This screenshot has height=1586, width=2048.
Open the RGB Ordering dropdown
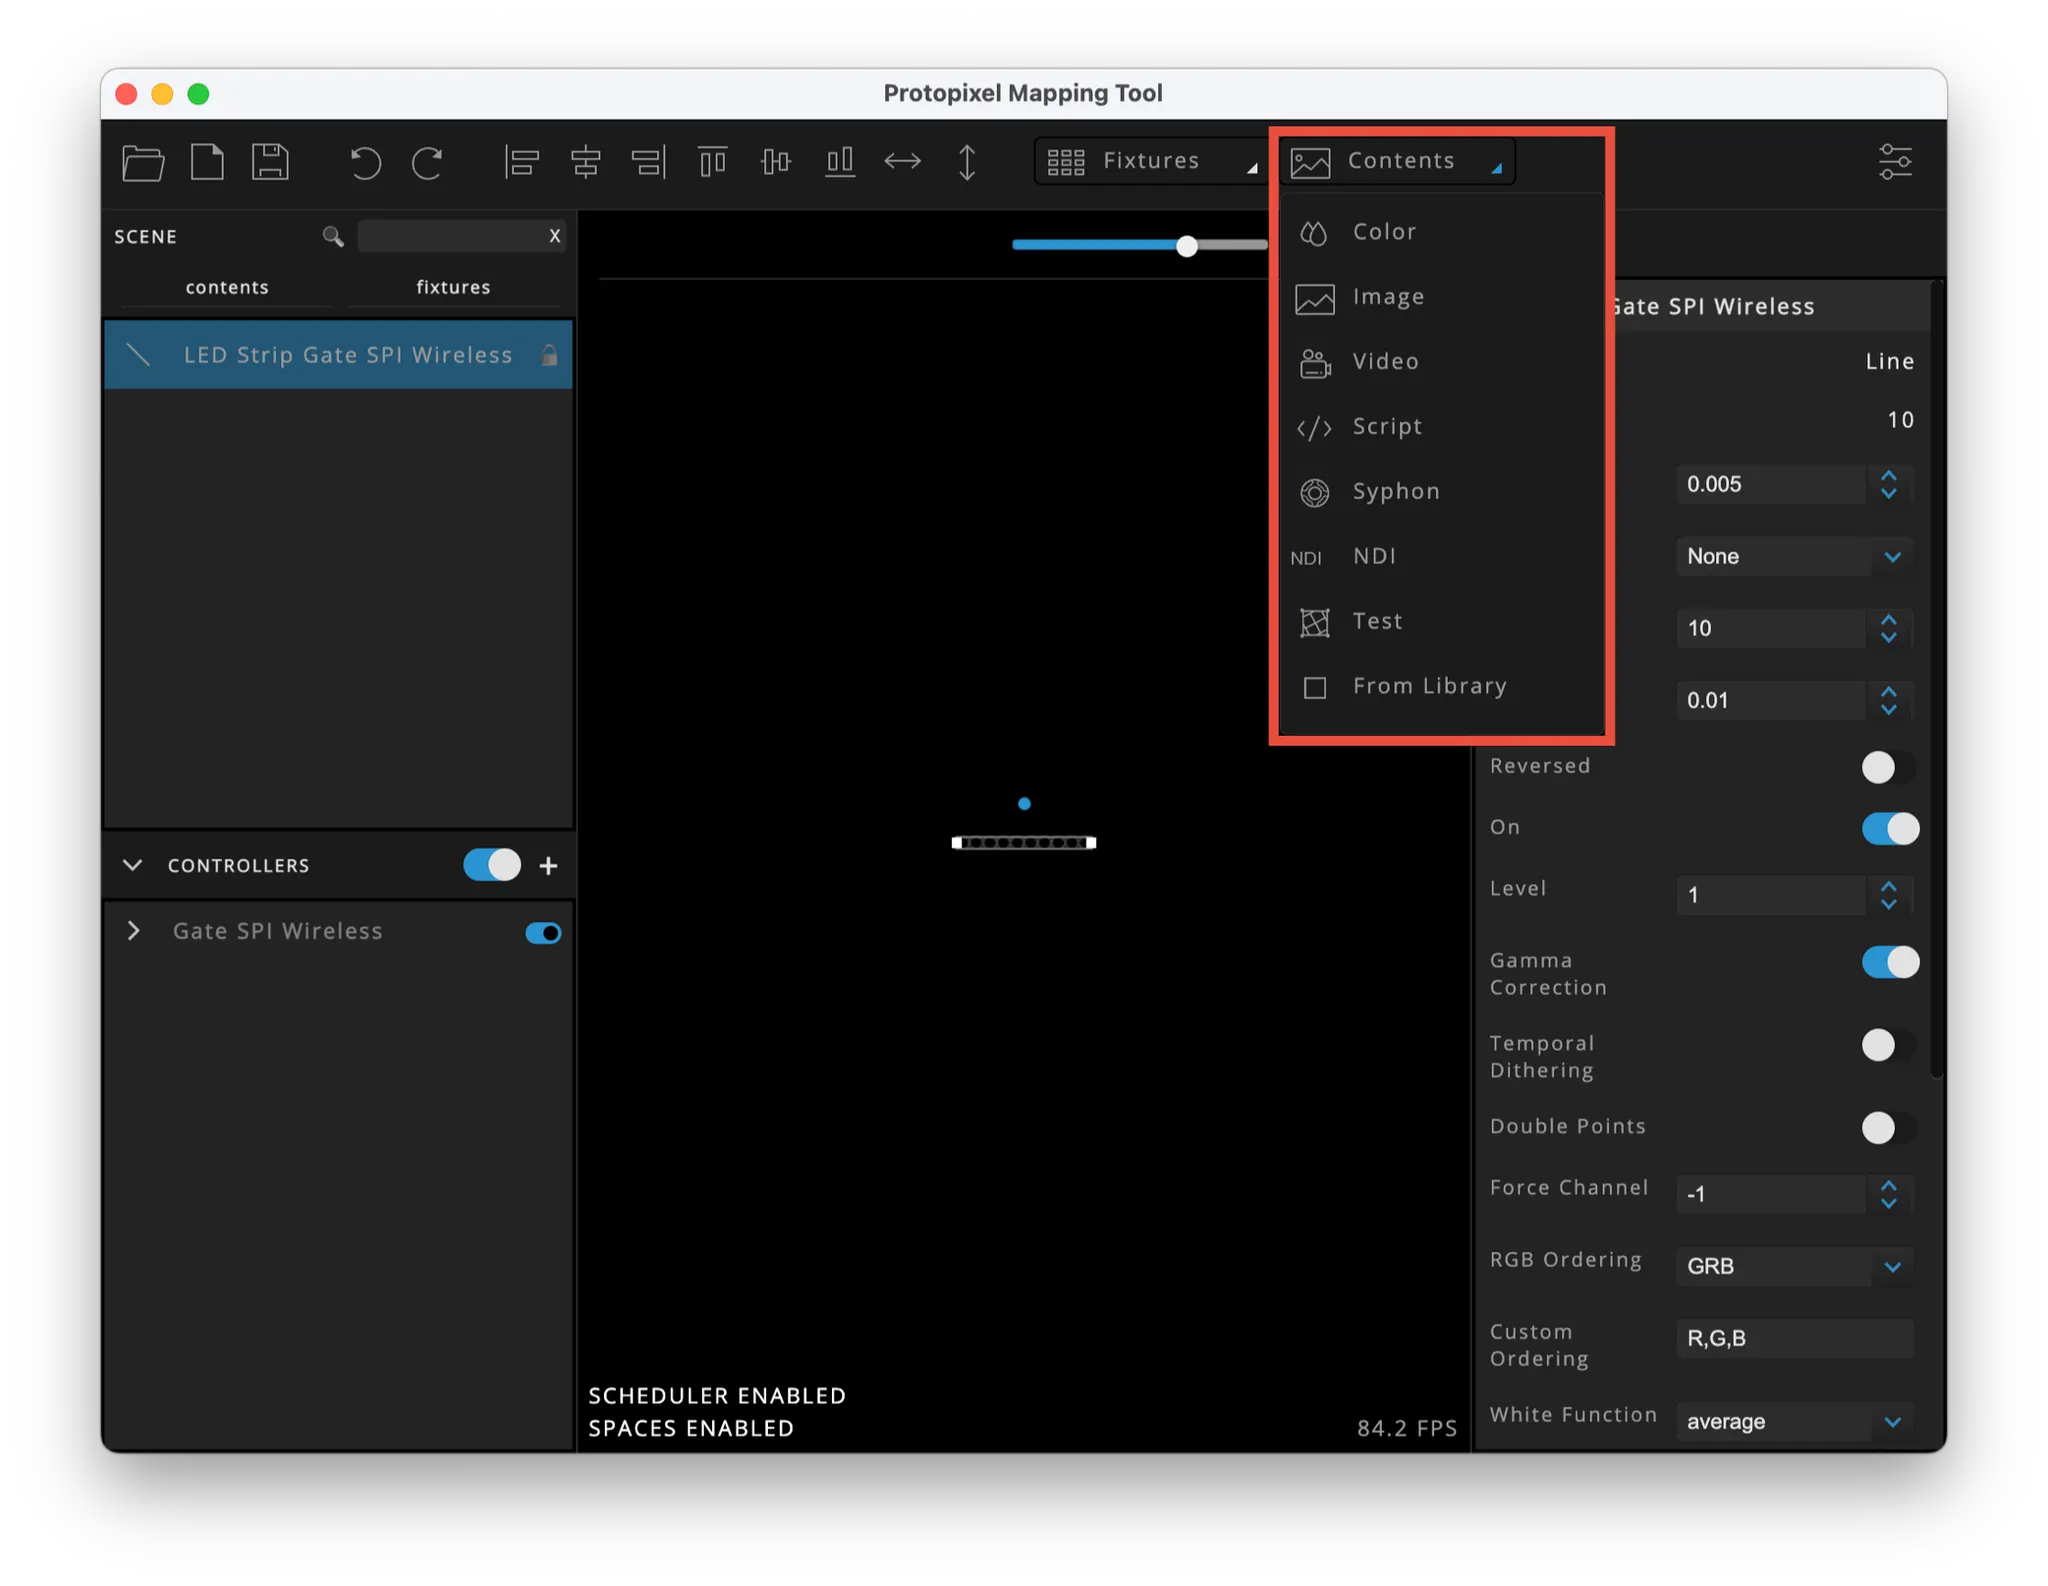click(1794, 1267)
